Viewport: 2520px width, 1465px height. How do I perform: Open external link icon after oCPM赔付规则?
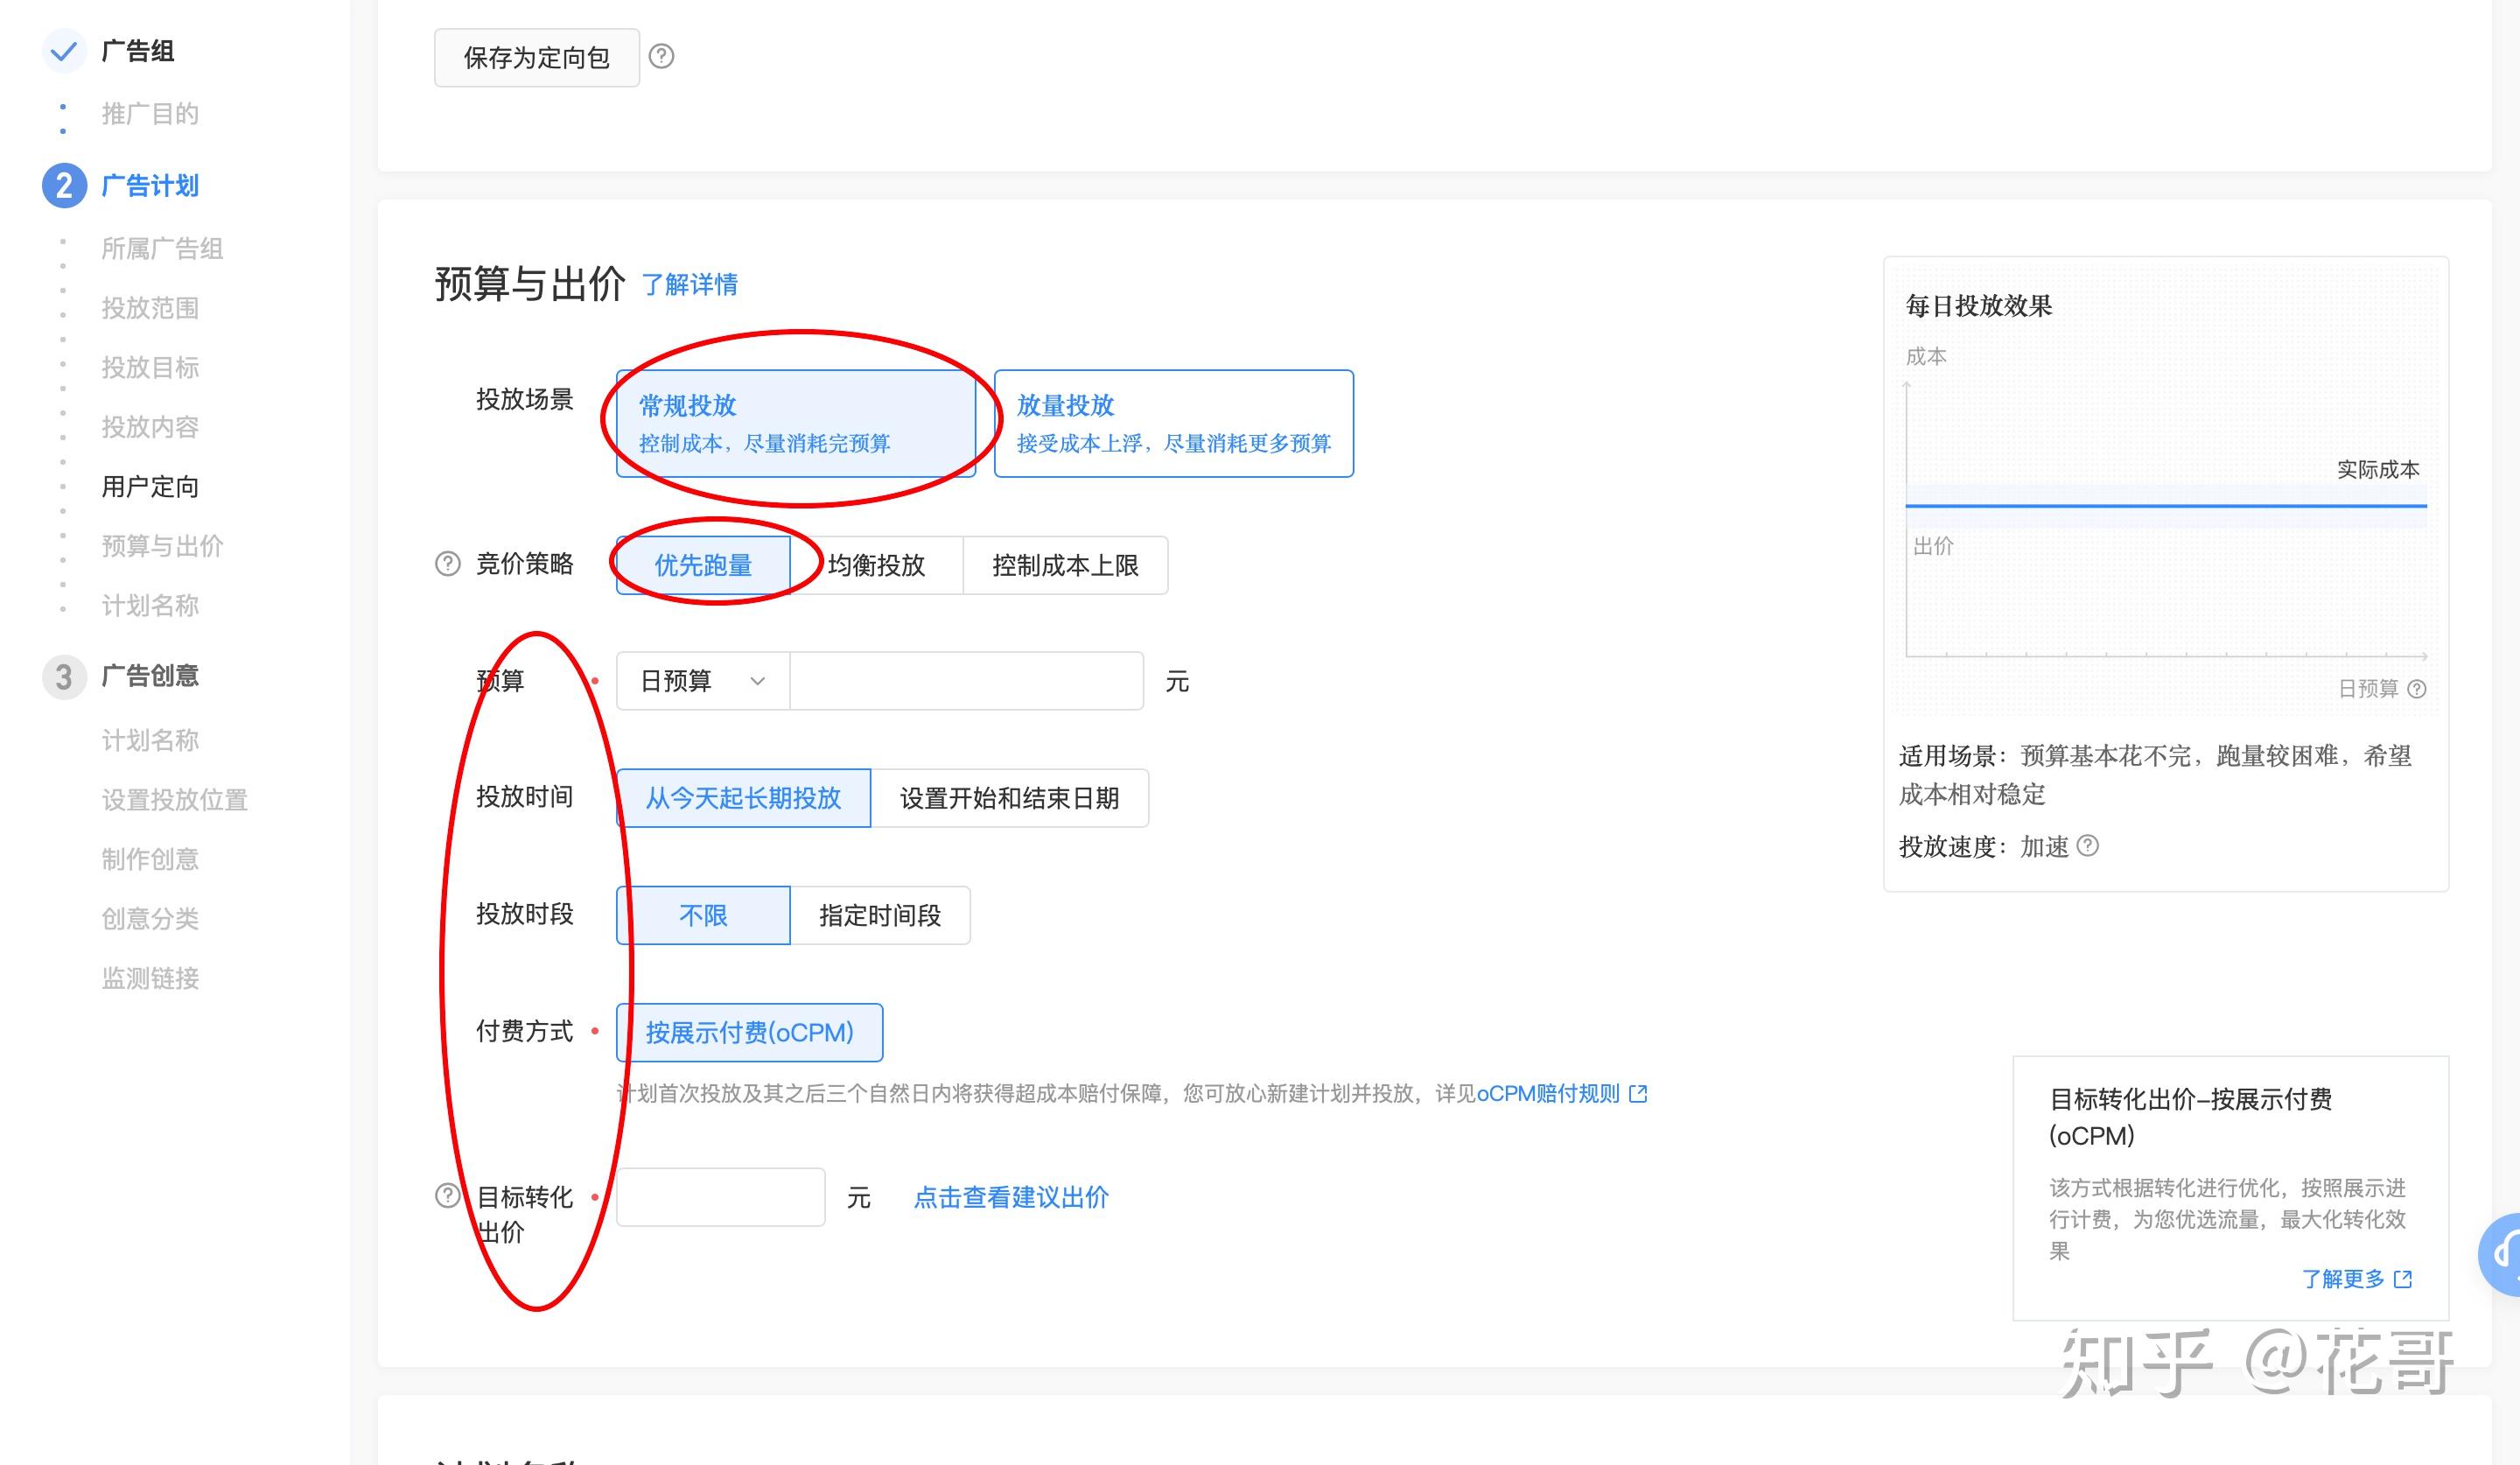1638,1094
